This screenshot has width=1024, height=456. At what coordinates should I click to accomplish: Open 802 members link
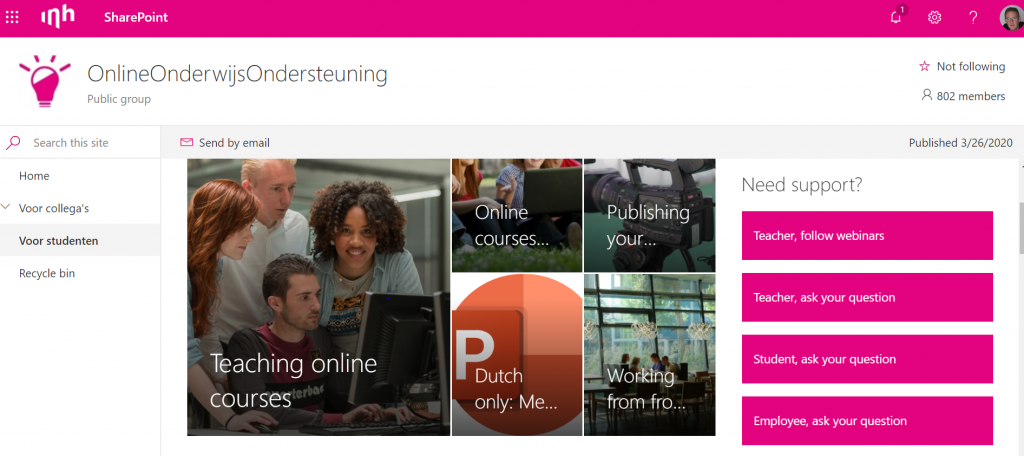point(963,96)
